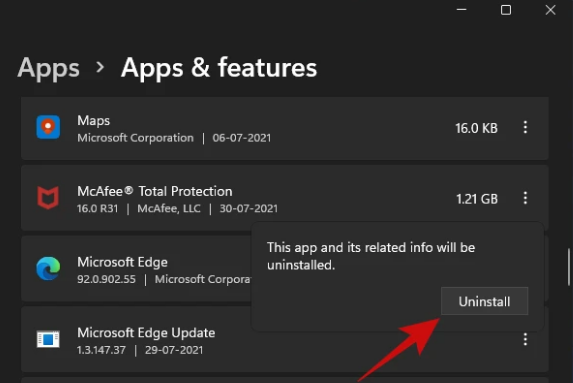Click Microsoft Corporation under Maps

point(135,138)
